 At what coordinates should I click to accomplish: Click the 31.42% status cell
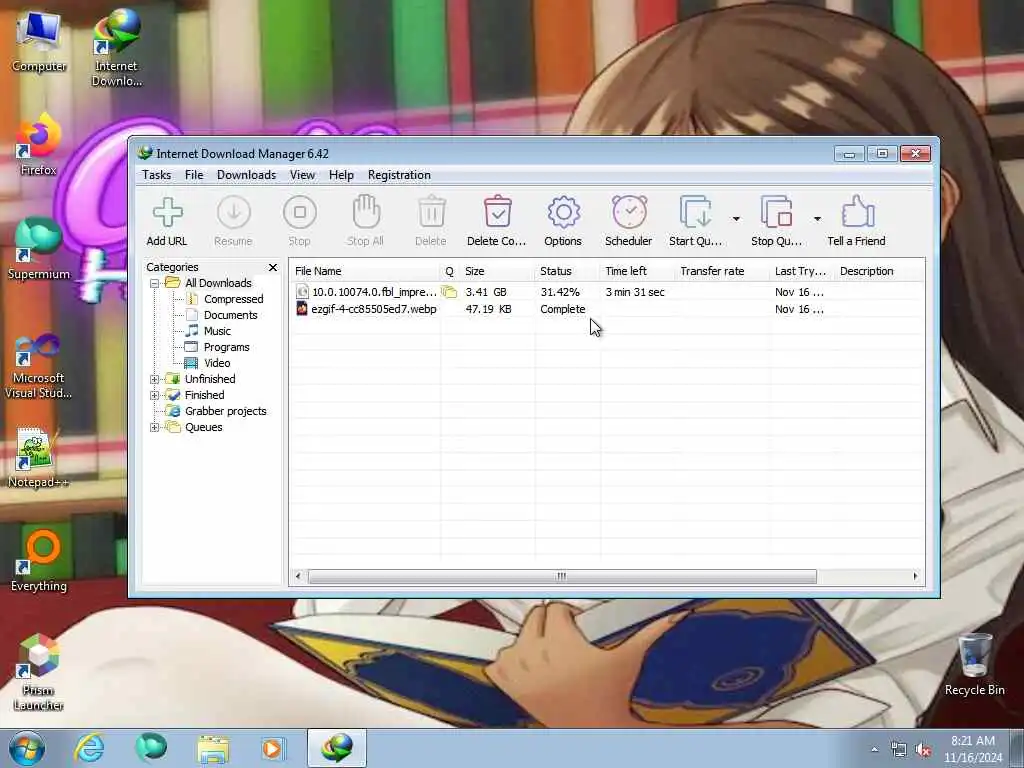click(560, 292)
